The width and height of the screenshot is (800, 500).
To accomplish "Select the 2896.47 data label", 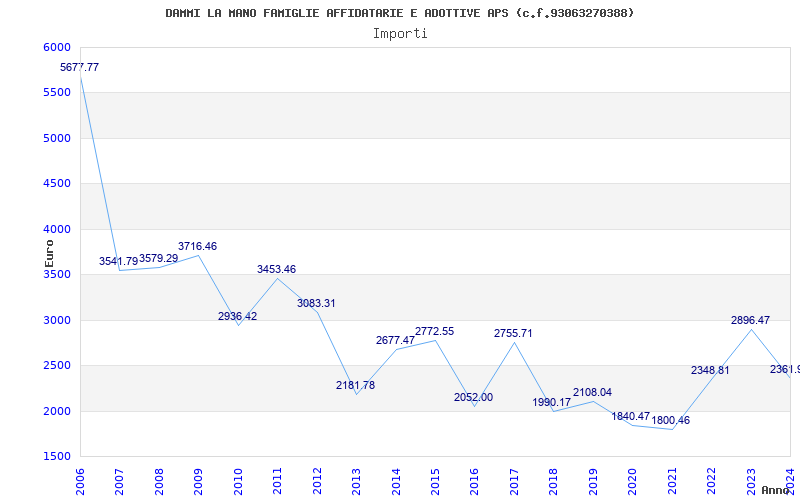I will 751,320.
